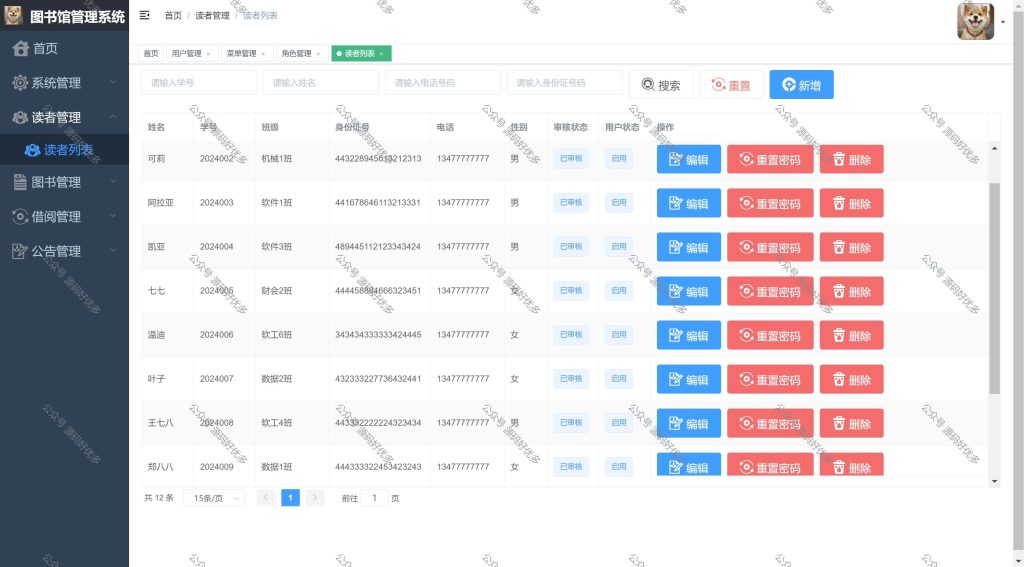Edit the reader 七七 row
Viewport: 1024px width, 567px height.
point(689,291)
